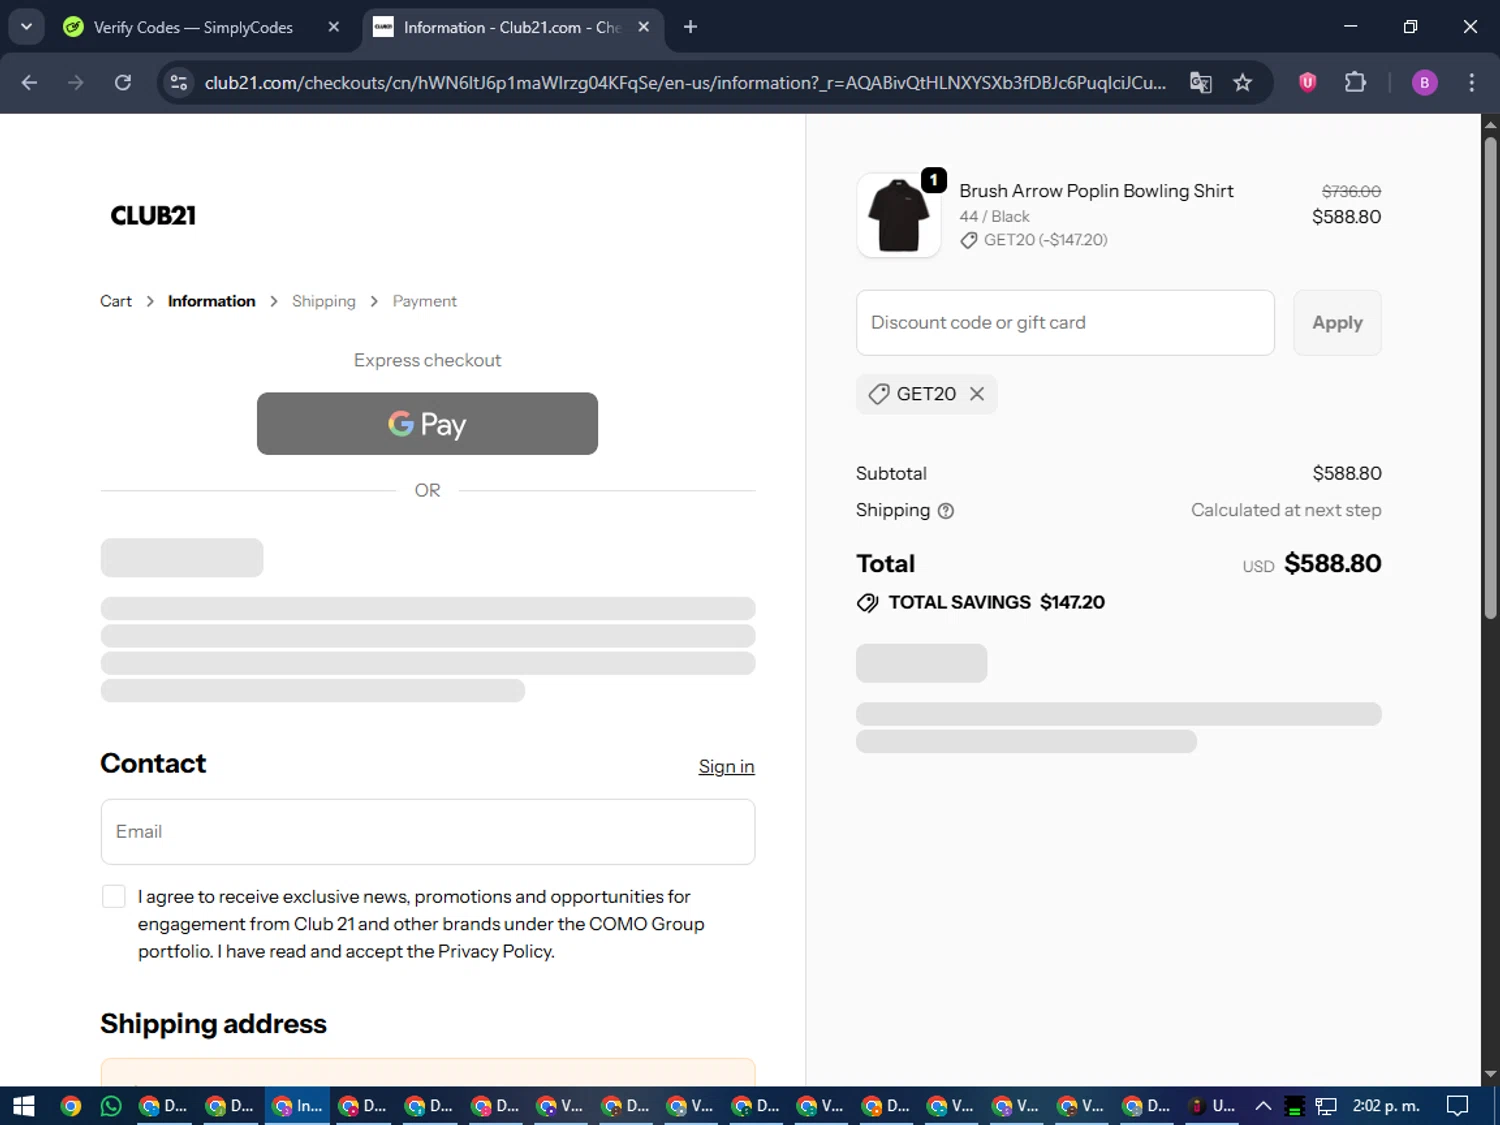Image resolution: width=1500 pixels, height=1125 pixels.
Task: Open the Windows Start menu
Action: [23, 1106]
